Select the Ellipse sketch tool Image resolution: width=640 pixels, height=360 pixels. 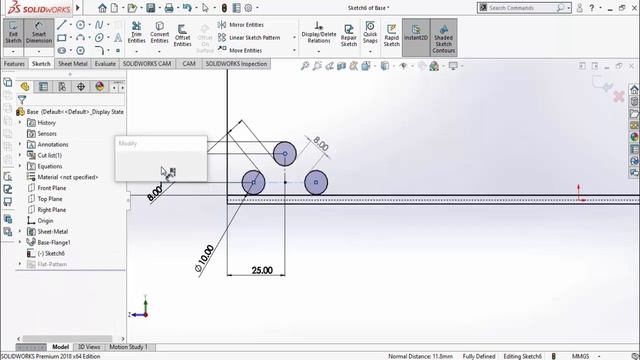point(99,38)
